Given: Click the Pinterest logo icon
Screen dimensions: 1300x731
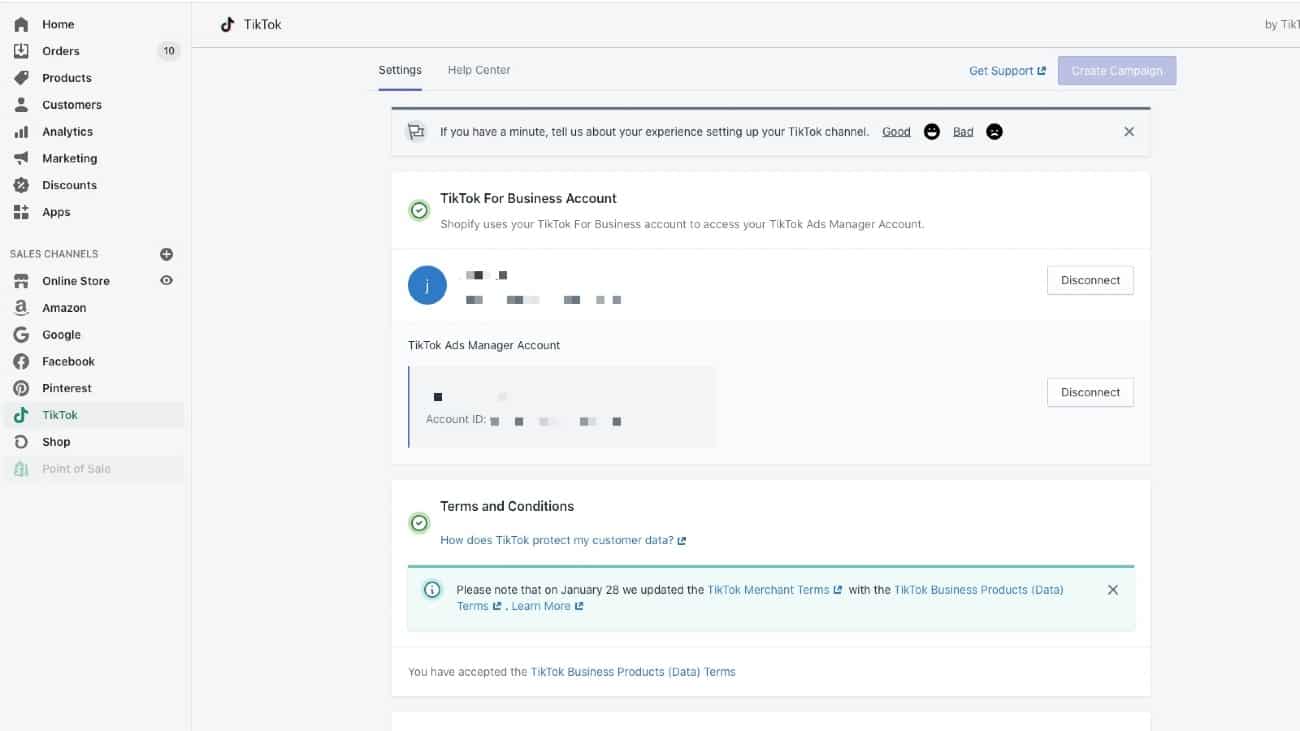Looking at the screenshot, I should pyautogui.click(x=21, y=388).
